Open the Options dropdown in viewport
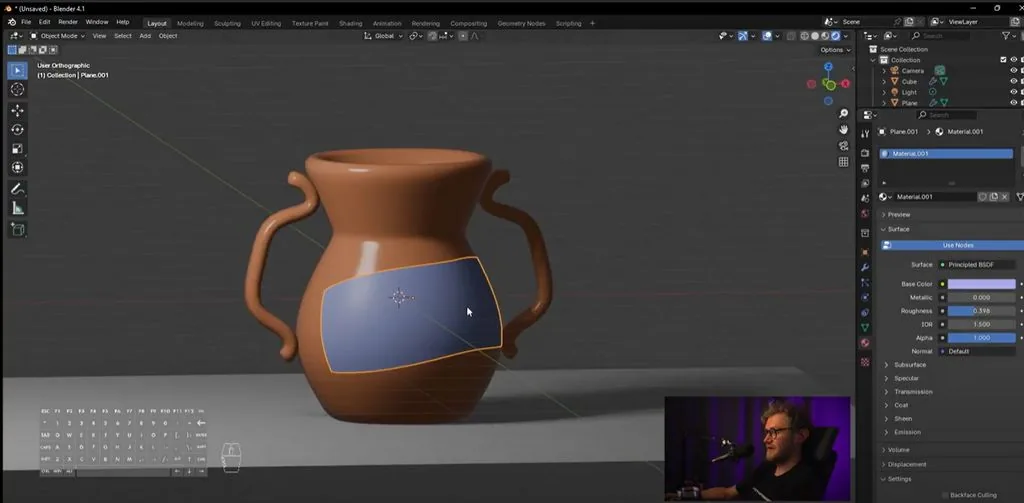The width and height of the screenshot is (1024, 503). [835, 50]
